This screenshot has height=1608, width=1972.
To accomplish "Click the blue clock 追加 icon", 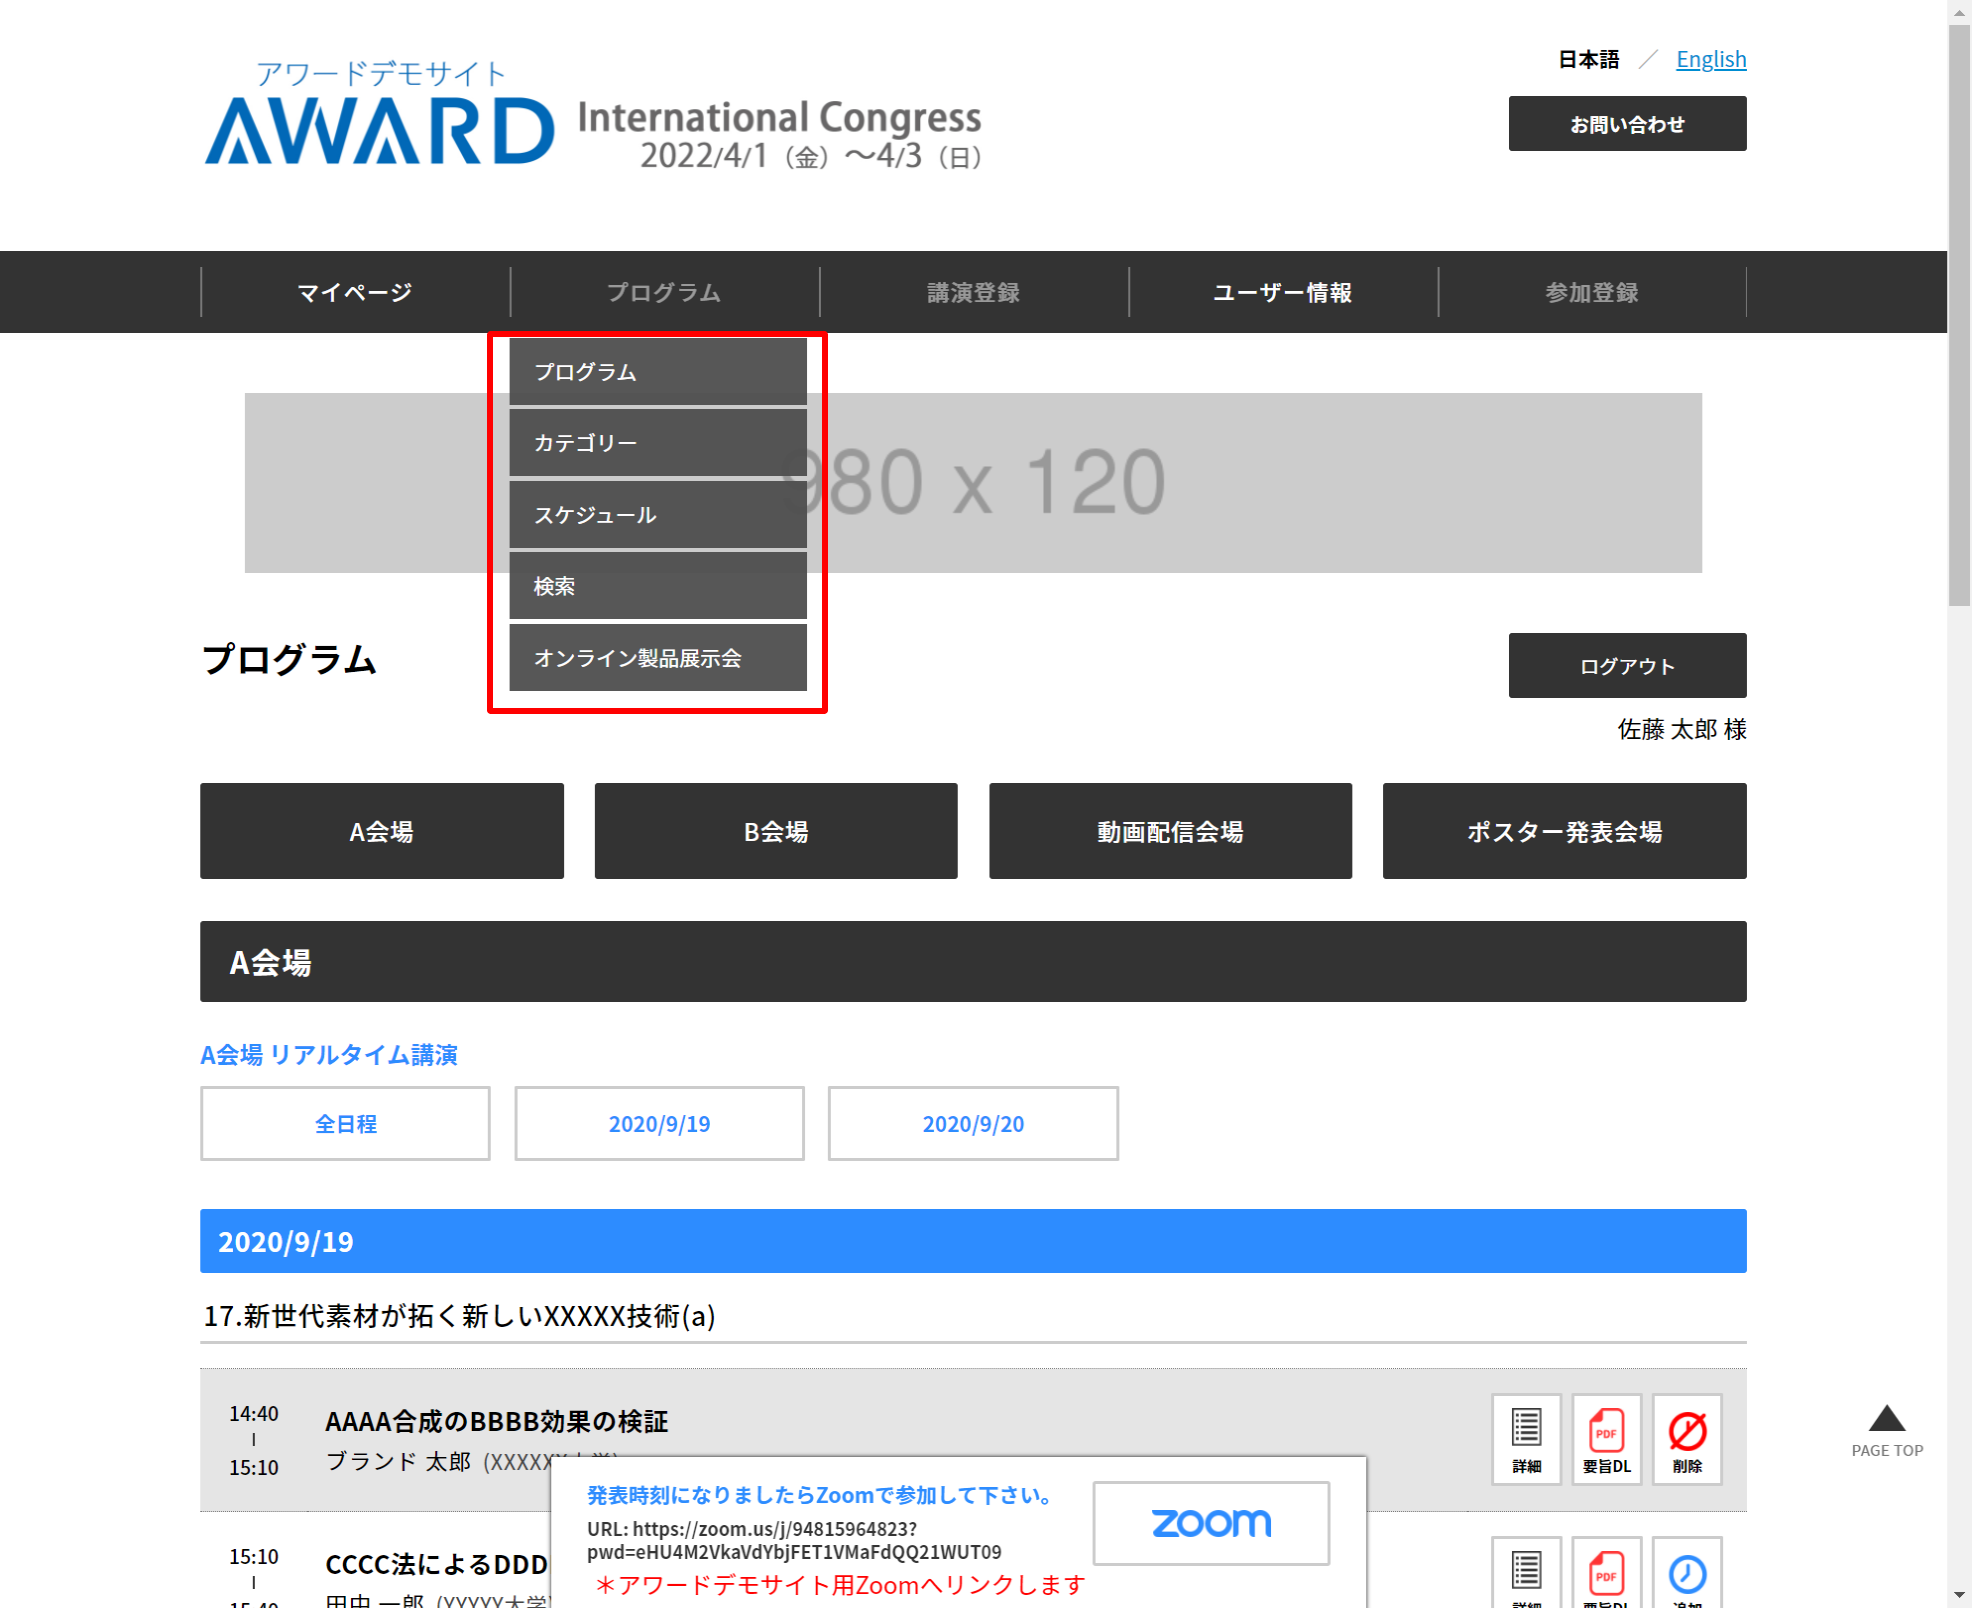I will (x=1686, y=1575).
